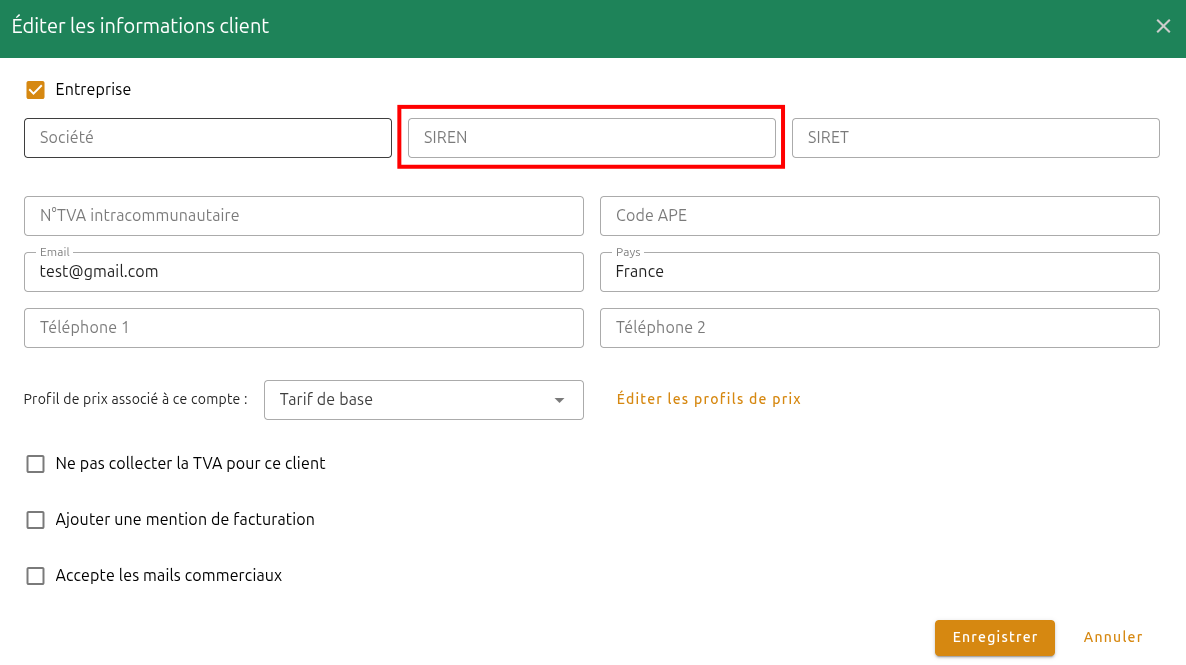Edit the Email field with test@gmail.com

(304, 272)
